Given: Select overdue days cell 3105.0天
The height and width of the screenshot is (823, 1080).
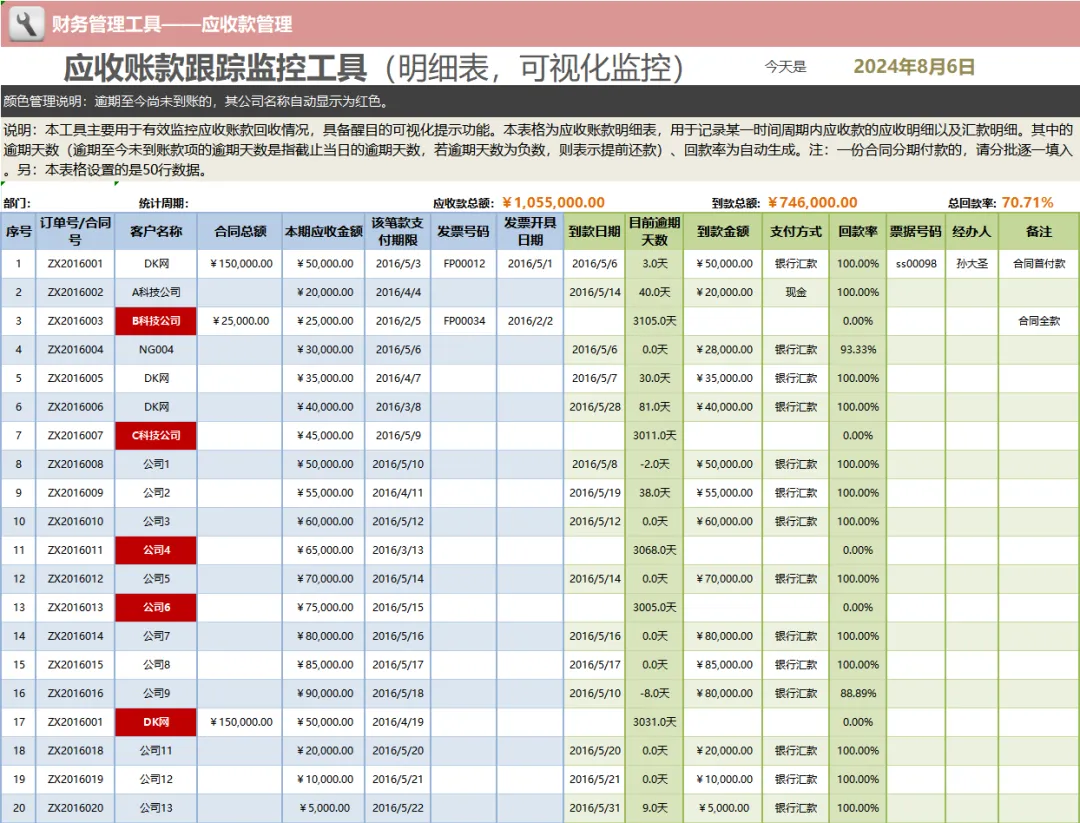Looking at the screenshot, I should pos(654,321).
